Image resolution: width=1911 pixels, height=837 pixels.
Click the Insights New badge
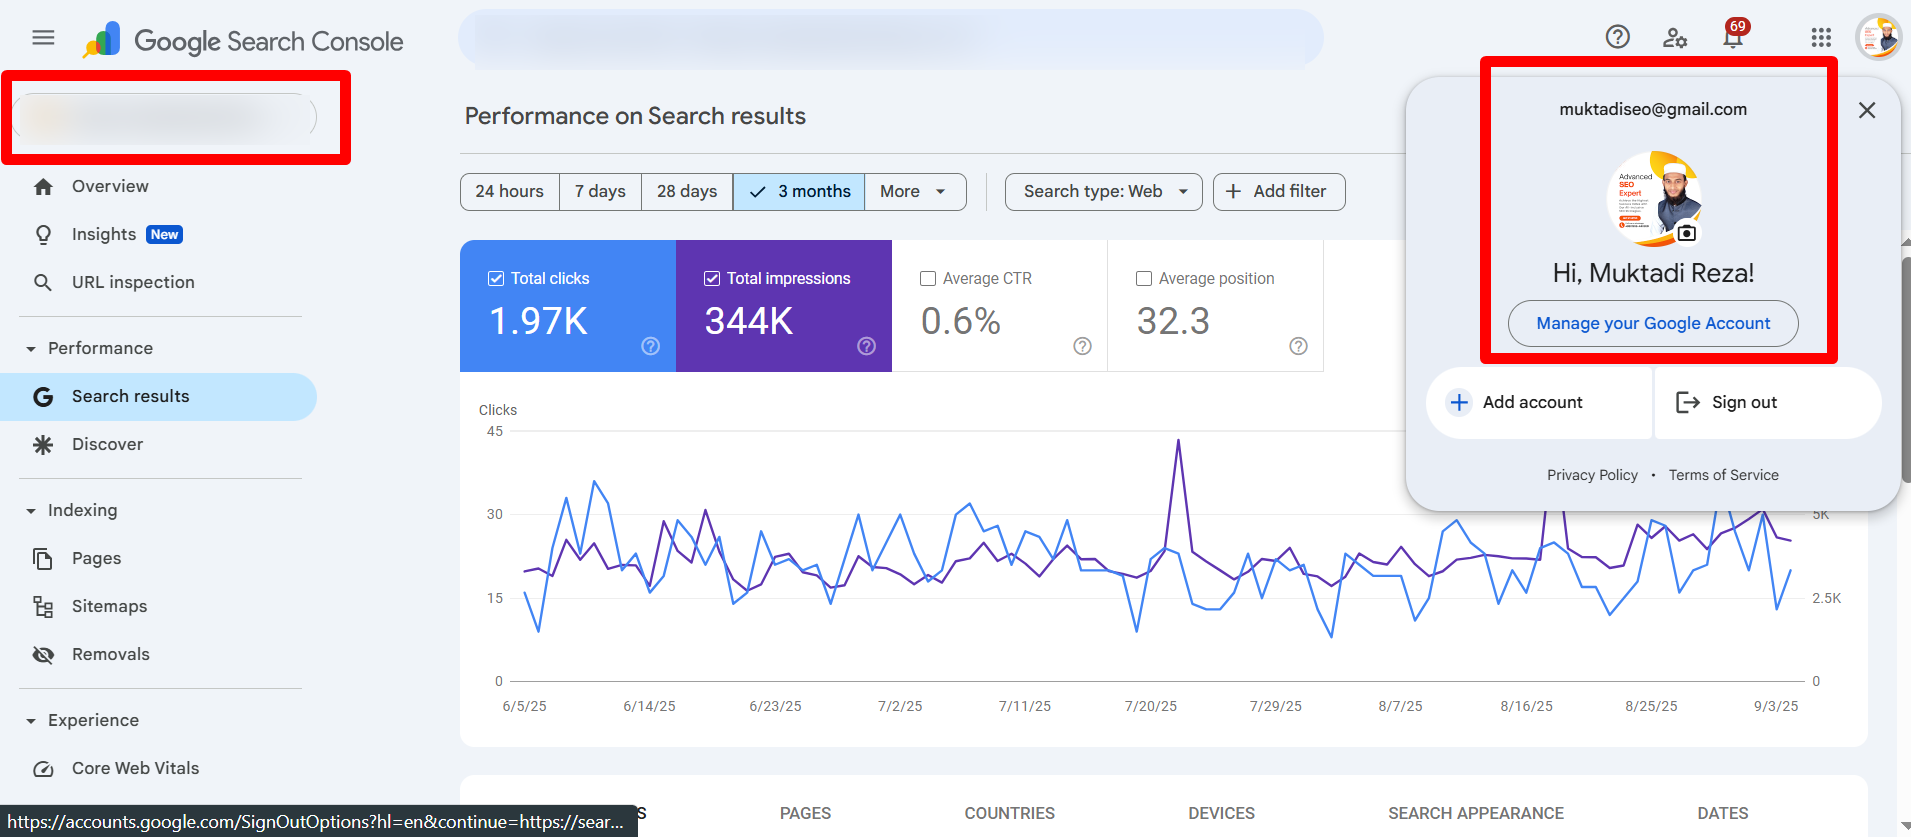coord(164,235)
